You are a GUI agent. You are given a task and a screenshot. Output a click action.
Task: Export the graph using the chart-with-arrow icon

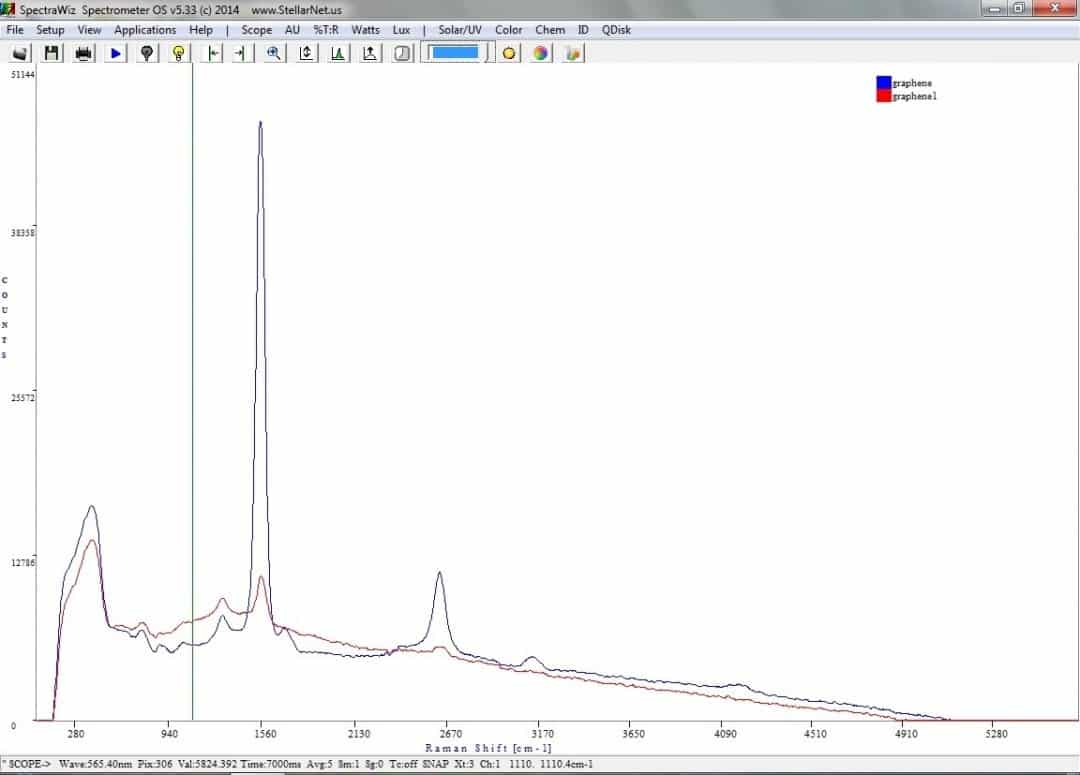tap(367, 53)
